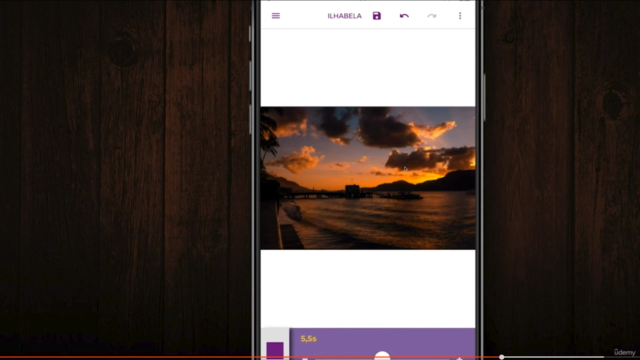This screenshot has height=360, width=640.
Task: Click the 5,5s duration label
Action: 309,338
